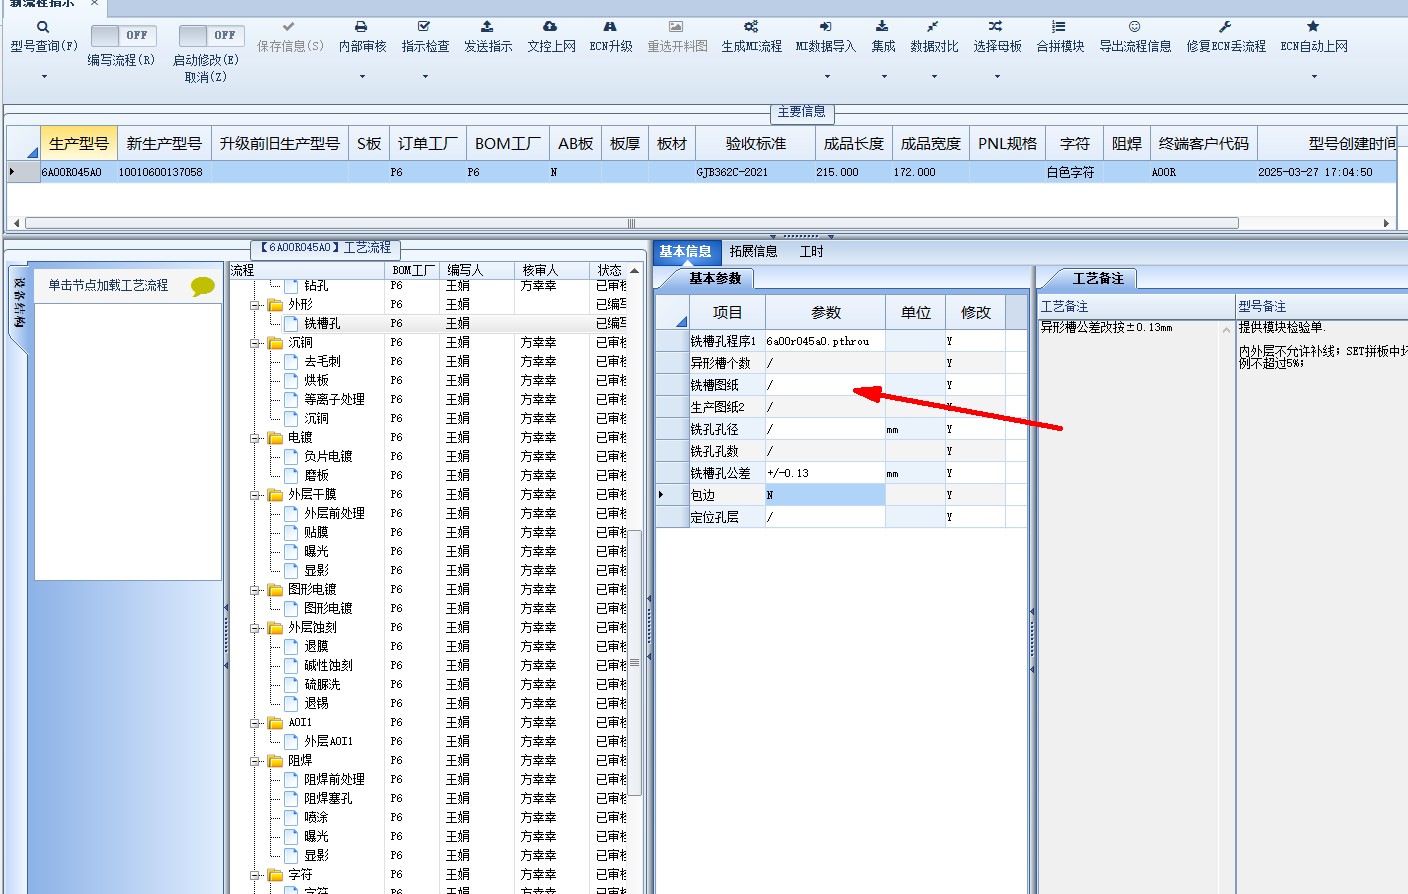Open dropdown arrow under 数据对比

pyautogui.click(x=934, y=77)
